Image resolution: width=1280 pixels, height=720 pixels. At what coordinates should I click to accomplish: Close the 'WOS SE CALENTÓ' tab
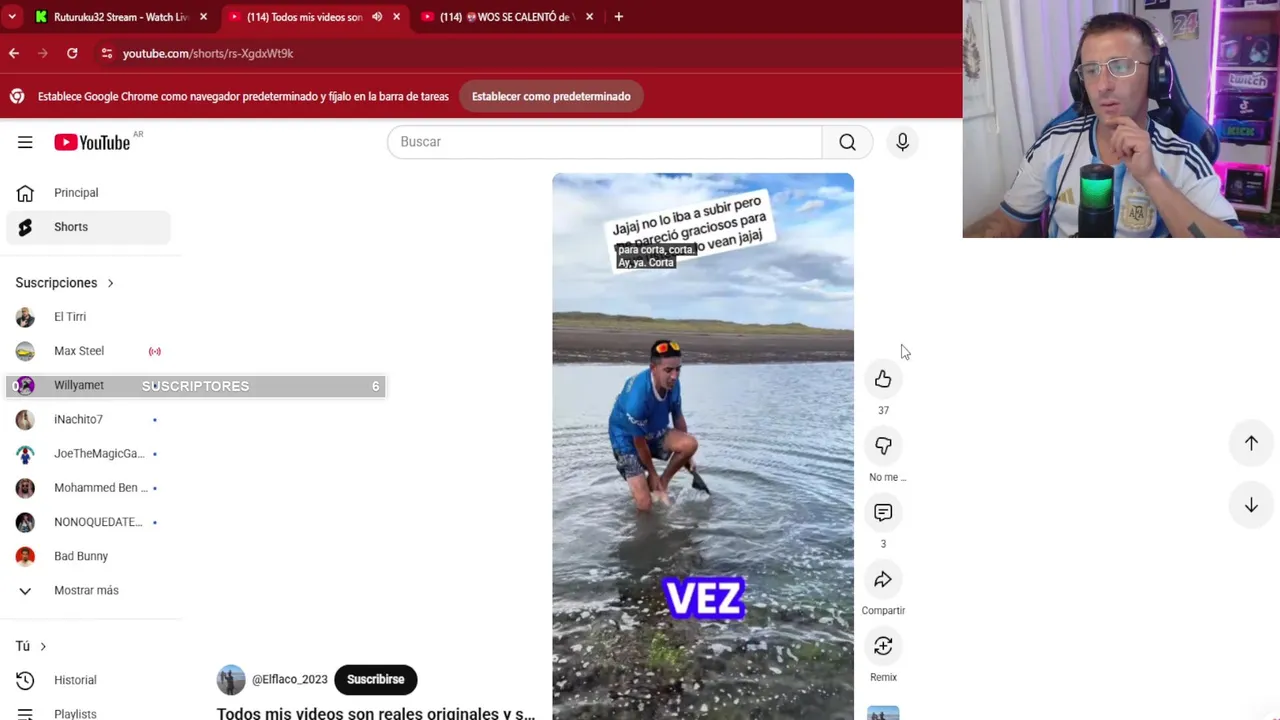589,17
